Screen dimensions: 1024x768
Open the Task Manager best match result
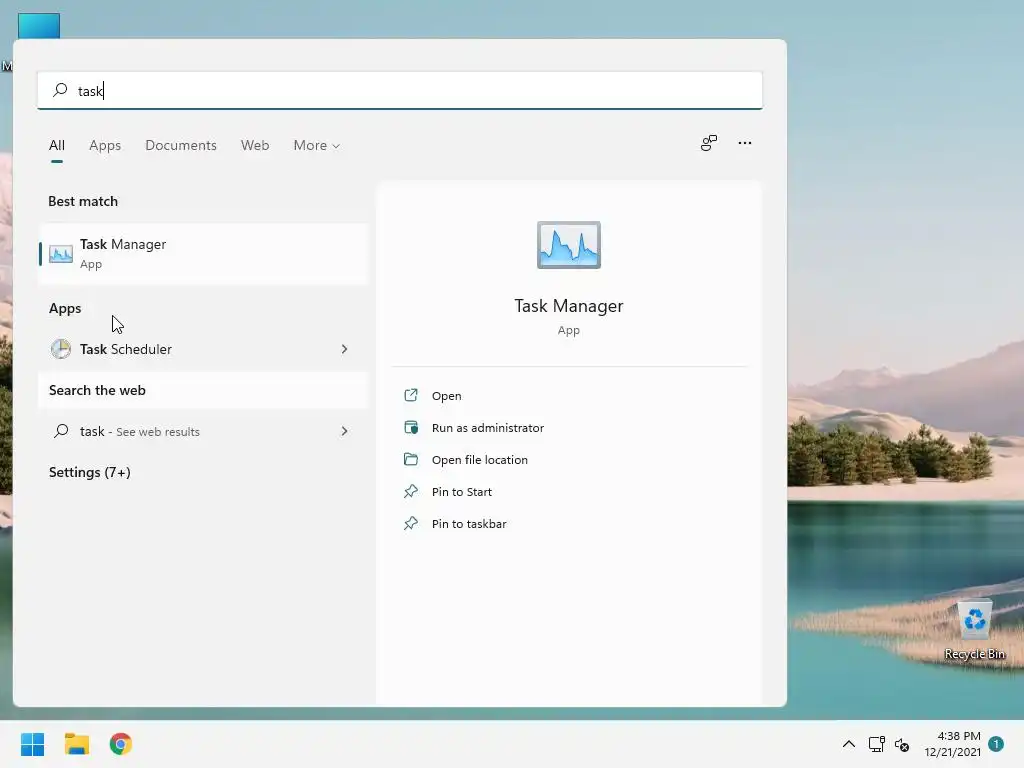point(203,253)
